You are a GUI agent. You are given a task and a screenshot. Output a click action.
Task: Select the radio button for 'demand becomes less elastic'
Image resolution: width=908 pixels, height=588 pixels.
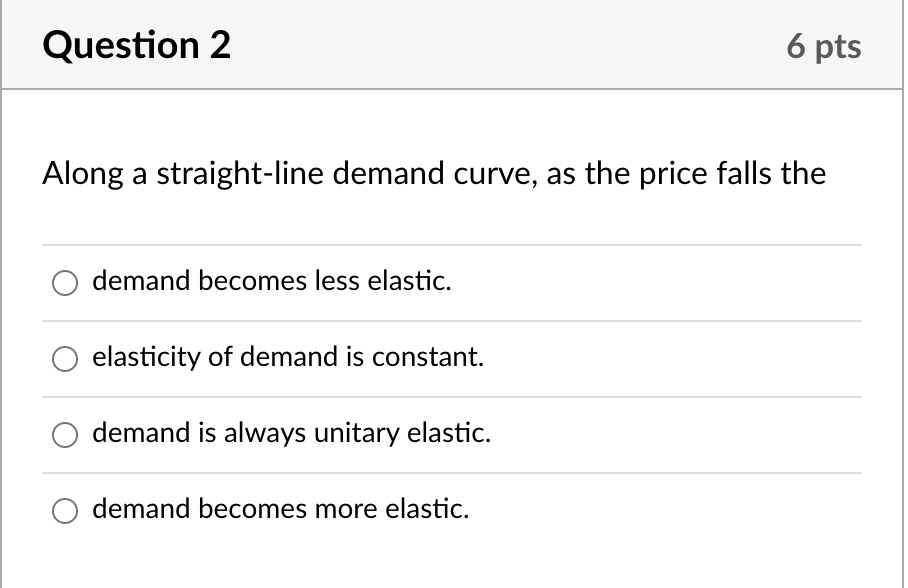point(64,283)
